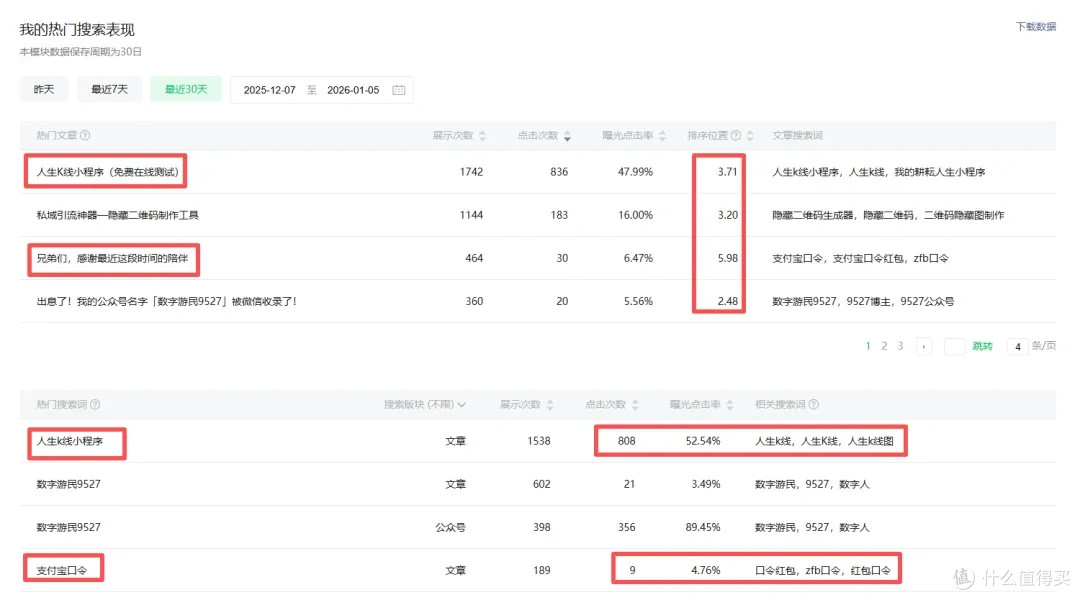Open article 兄弟们，感谢最近这段时间的陪伴
The width and height of the screenshot is (1080, 600).
click(x=112, y=259)
